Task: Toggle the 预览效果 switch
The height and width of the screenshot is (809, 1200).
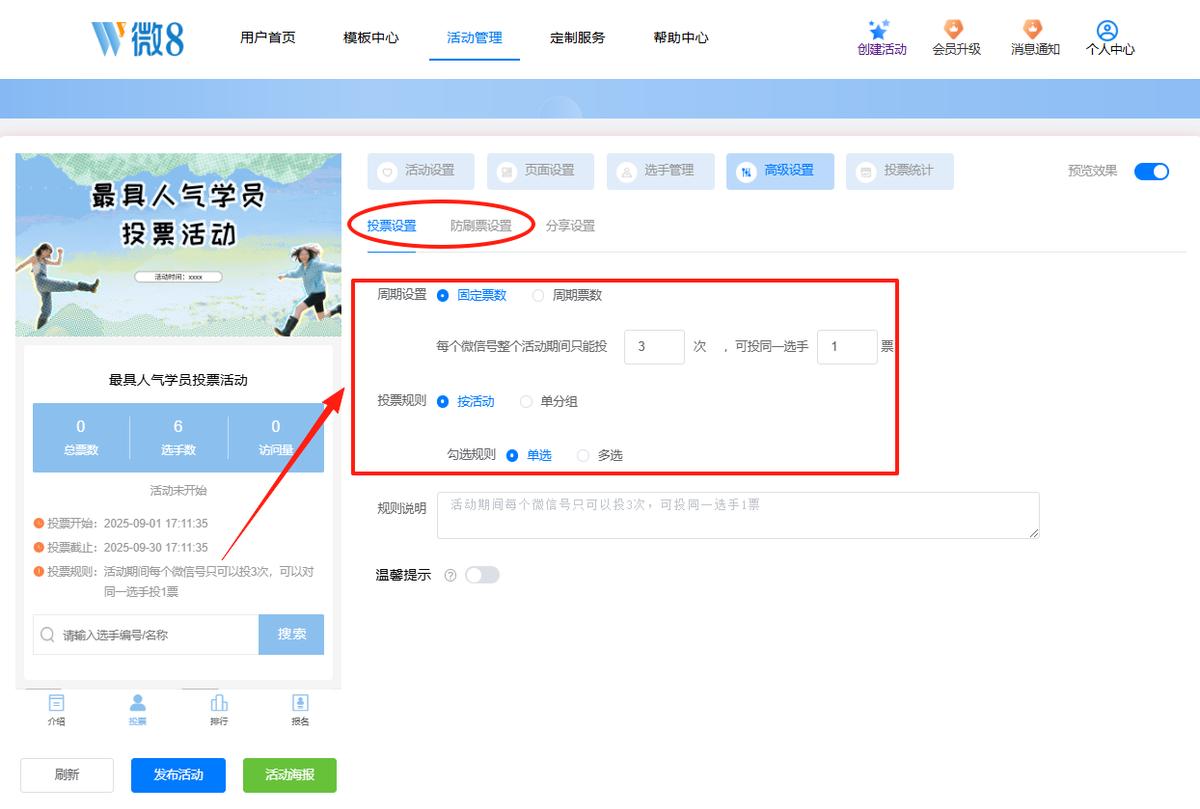Action: coord(1151,171)
